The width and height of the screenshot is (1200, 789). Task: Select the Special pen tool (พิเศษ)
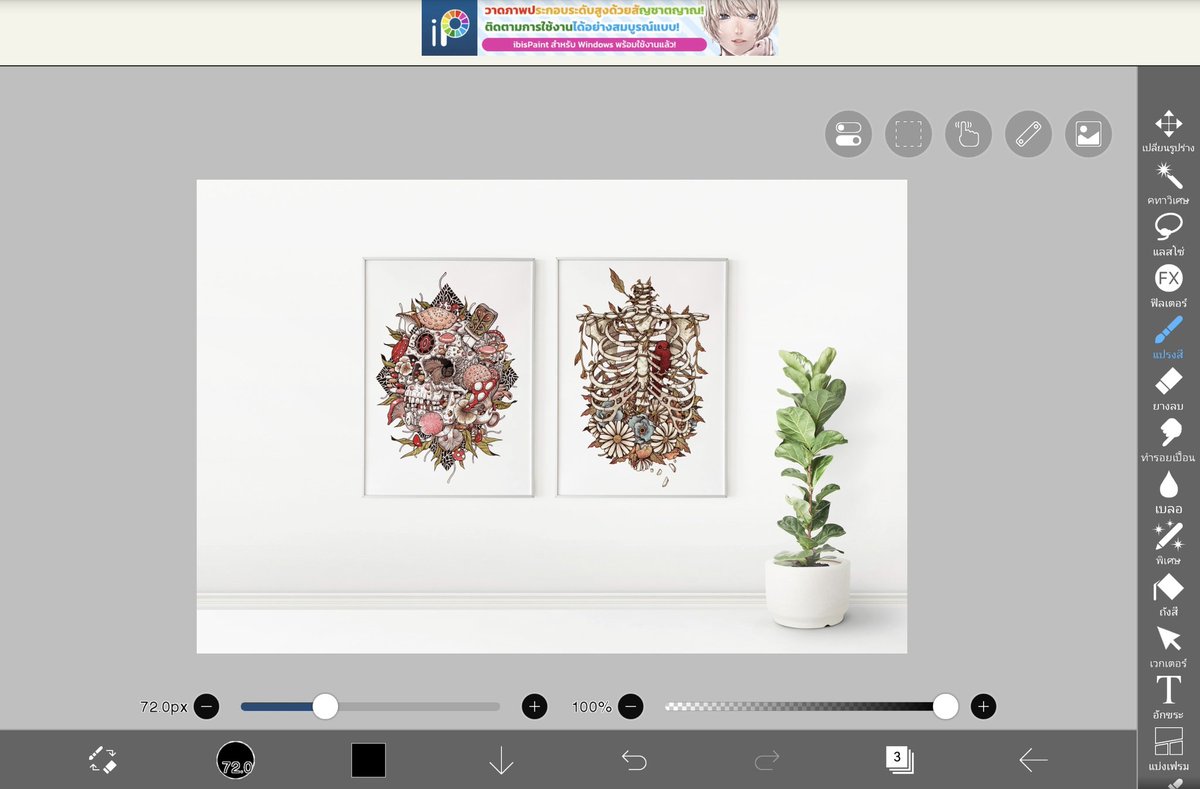(1168, 544)
